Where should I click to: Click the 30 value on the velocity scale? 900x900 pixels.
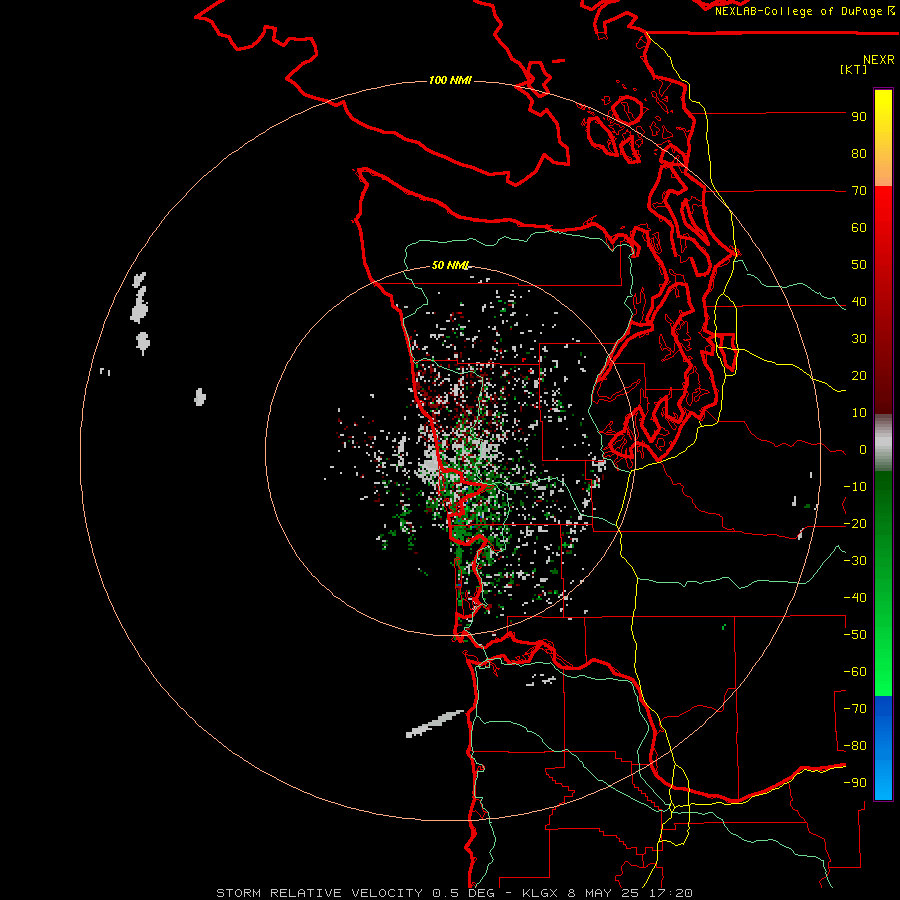pyautogui.click(x=859, y=339)
